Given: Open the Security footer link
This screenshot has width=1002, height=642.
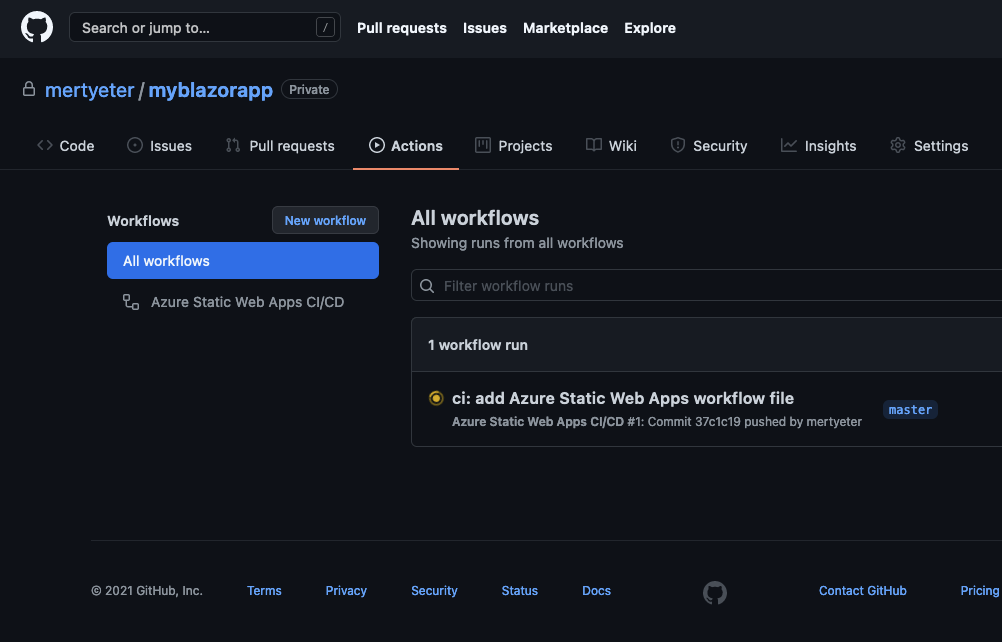Looking at the screenshot, I should point(434,590).
